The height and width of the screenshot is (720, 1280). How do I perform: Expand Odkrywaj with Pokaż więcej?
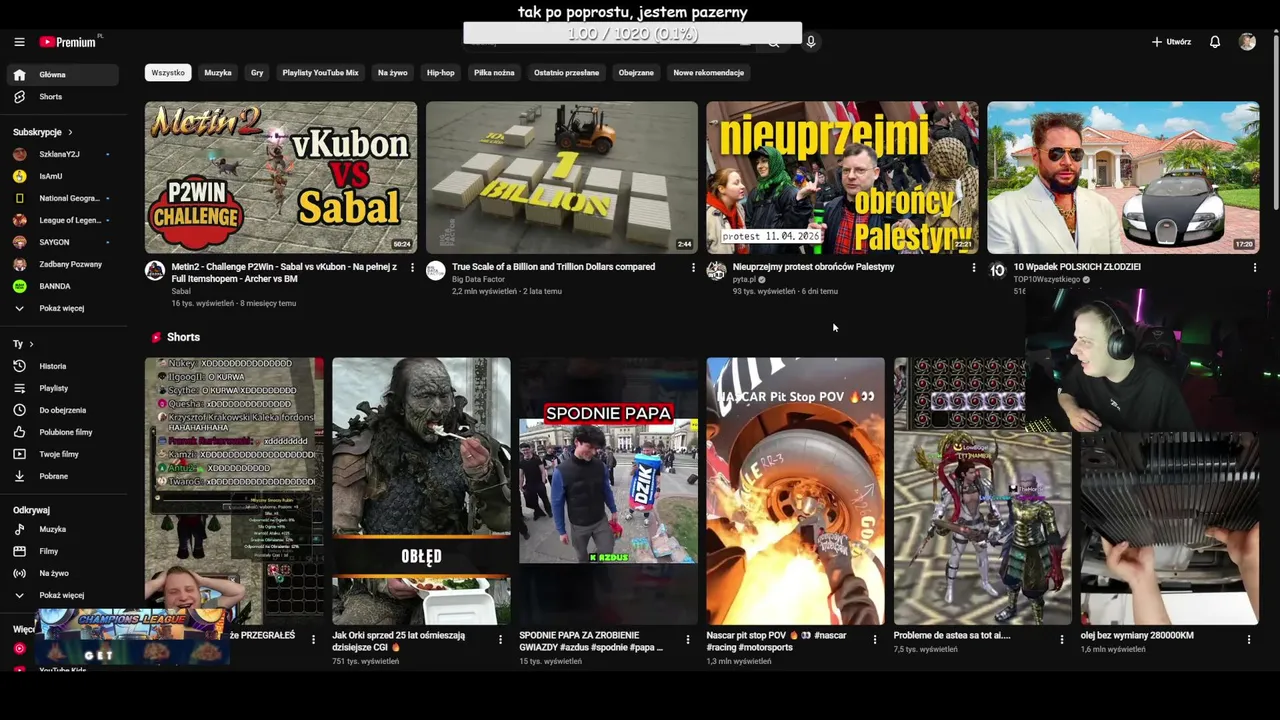coord(62,595)
